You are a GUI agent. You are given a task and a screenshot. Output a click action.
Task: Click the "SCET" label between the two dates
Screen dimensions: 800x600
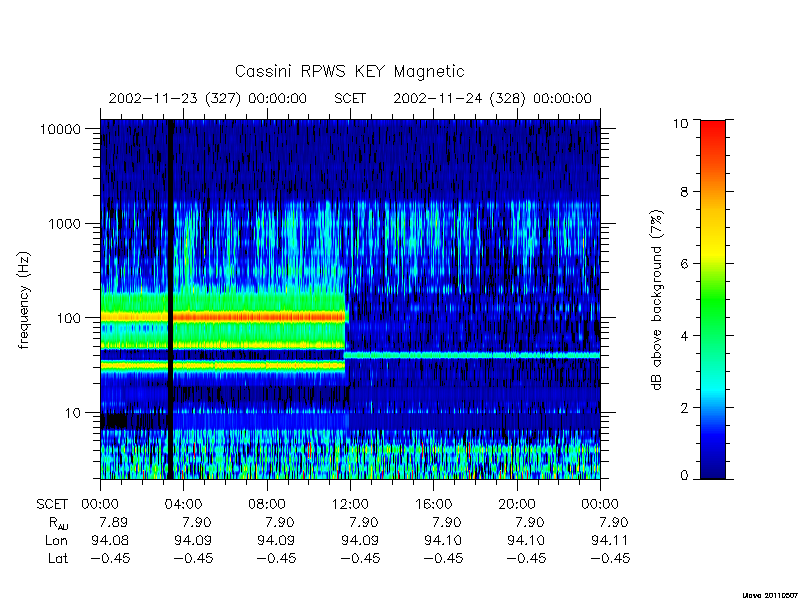[350, 98]
